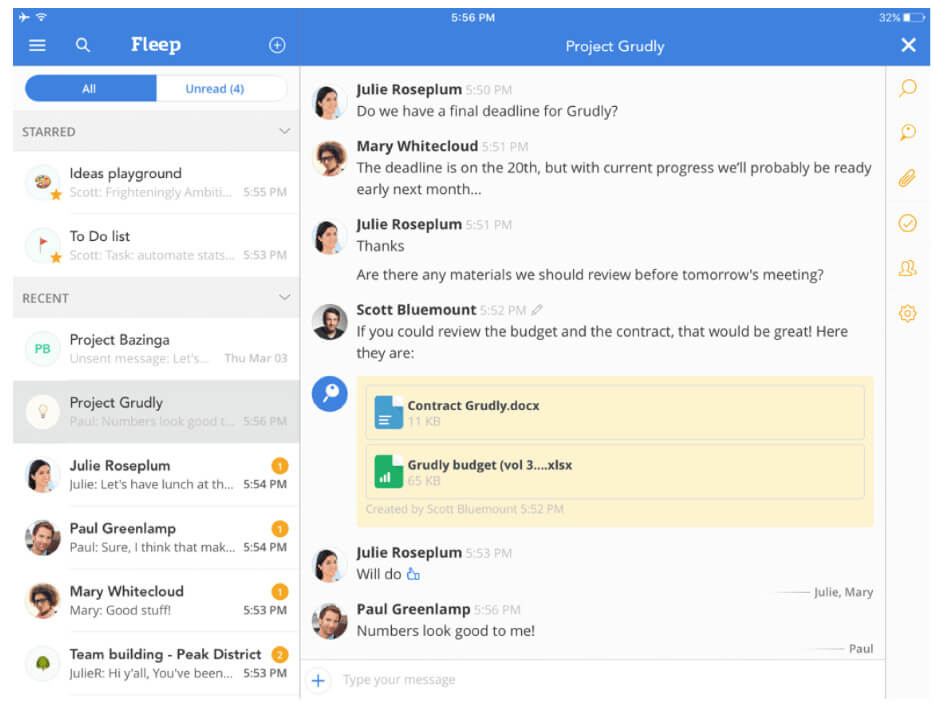This screenshot has height=716, width=934.
Task: Show pinned messages from sidebar pin icon
Action: coord(908,132)
